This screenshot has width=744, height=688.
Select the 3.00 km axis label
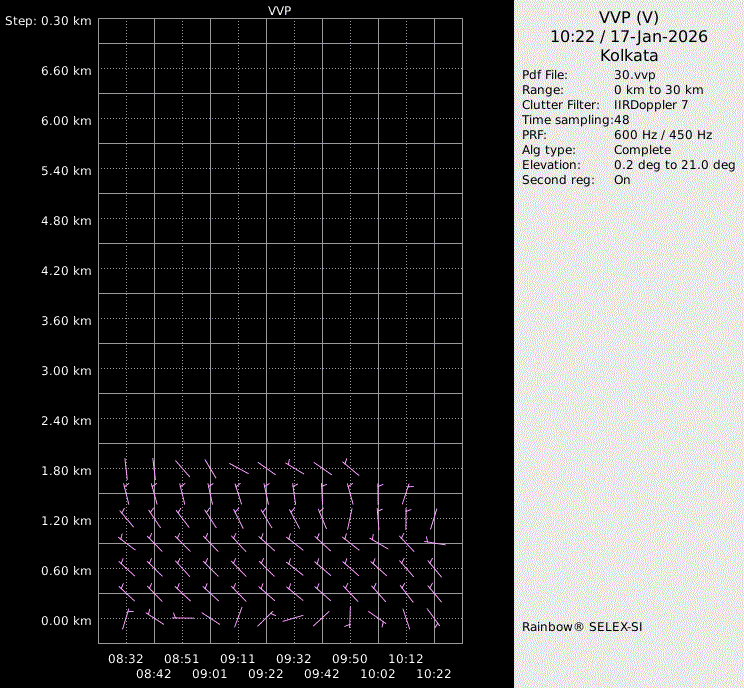click(x=66, y=370)
